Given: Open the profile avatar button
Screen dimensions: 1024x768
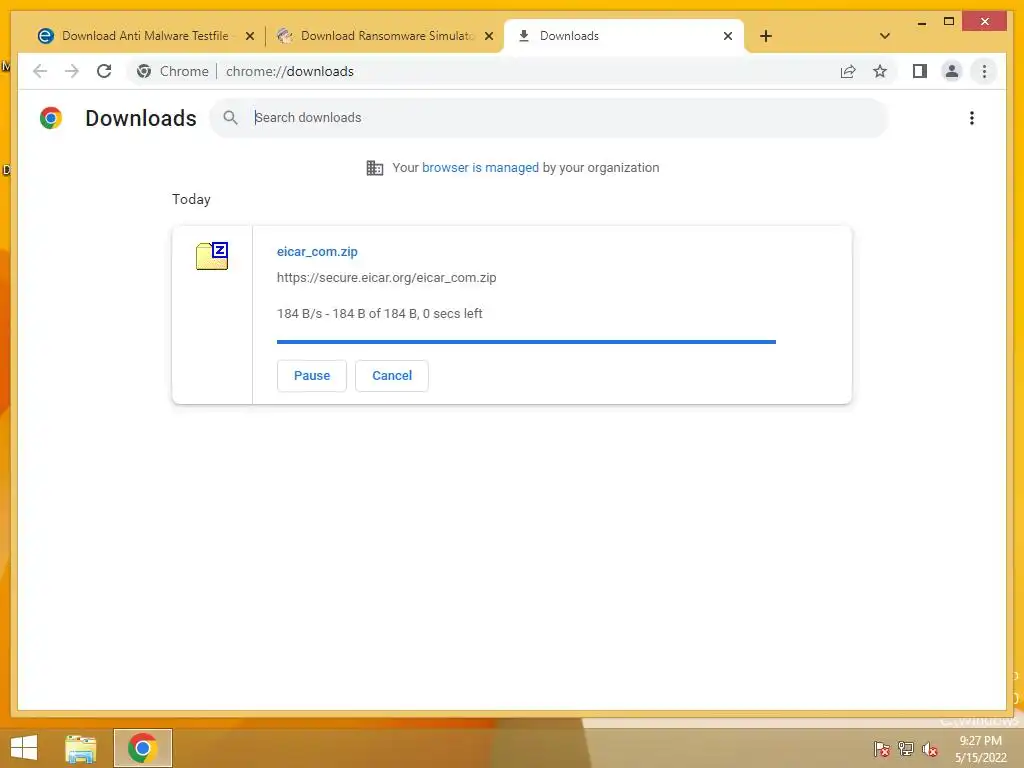Looking at the screenshot, I should coord(952,71).
